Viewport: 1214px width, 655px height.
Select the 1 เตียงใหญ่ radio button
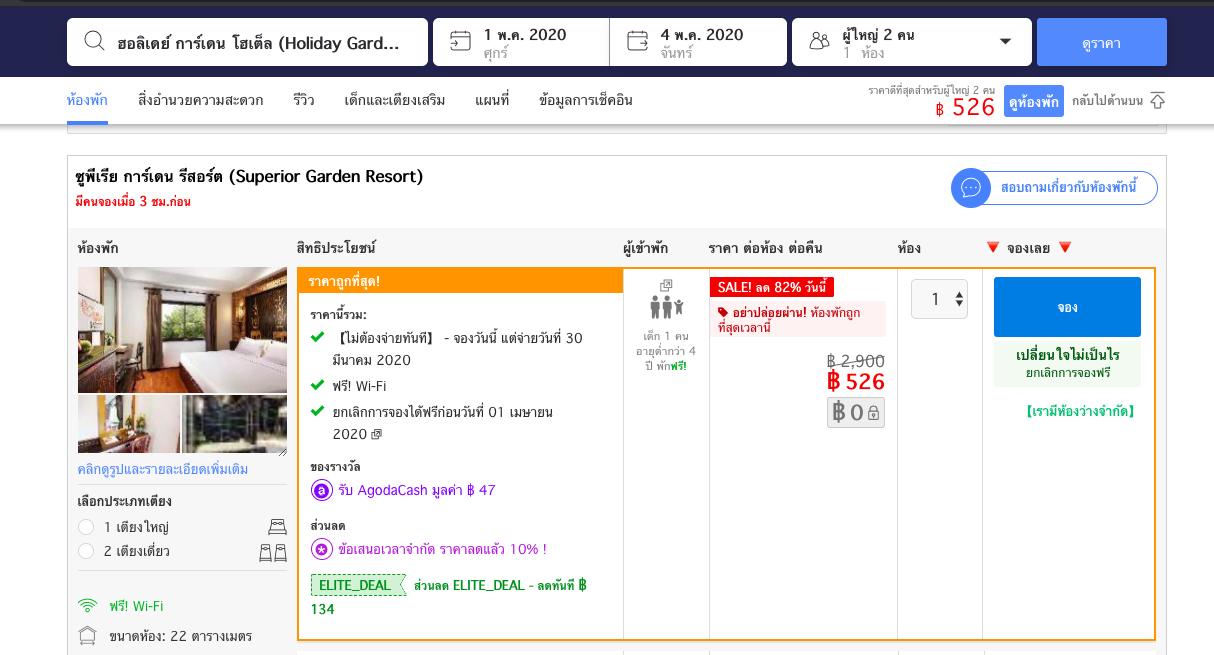point(86,527)
